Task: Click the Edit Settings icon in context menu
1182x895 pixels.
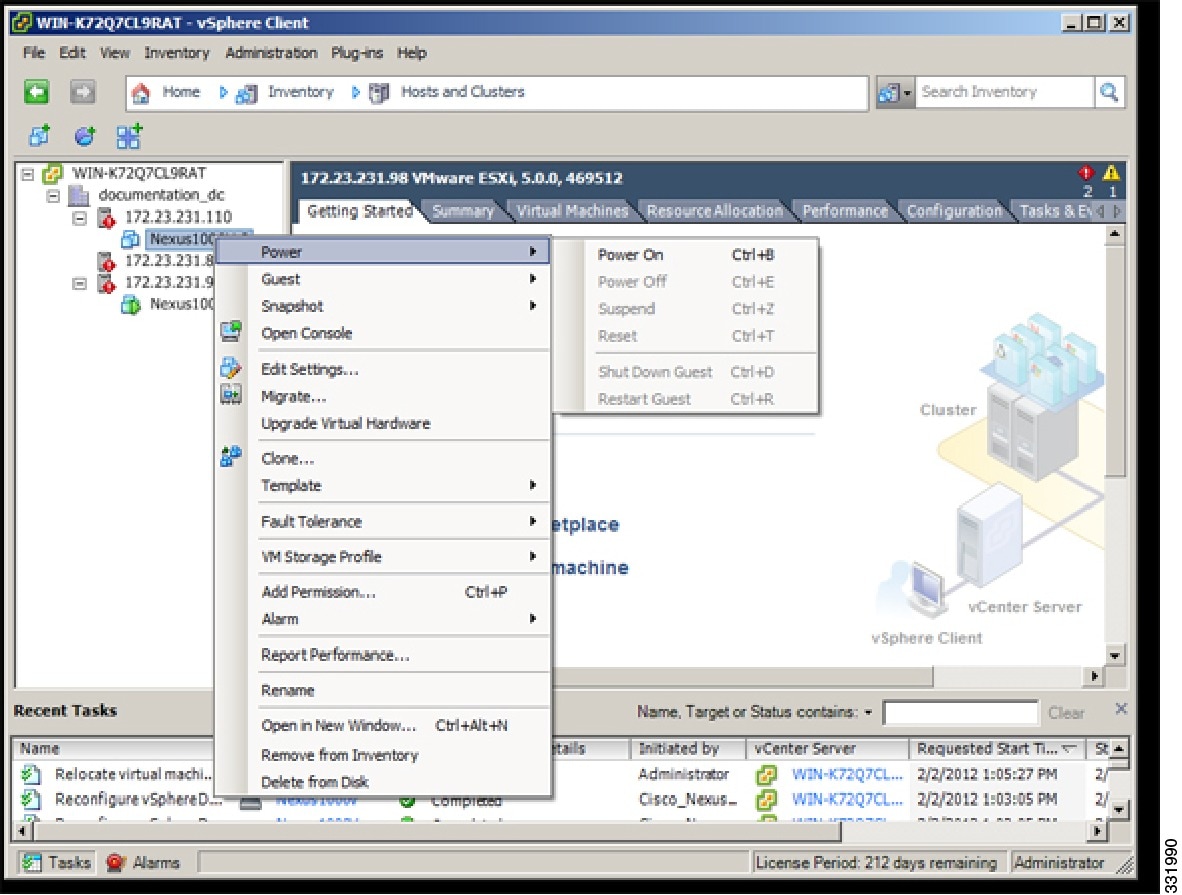Action: pos(231,367)
